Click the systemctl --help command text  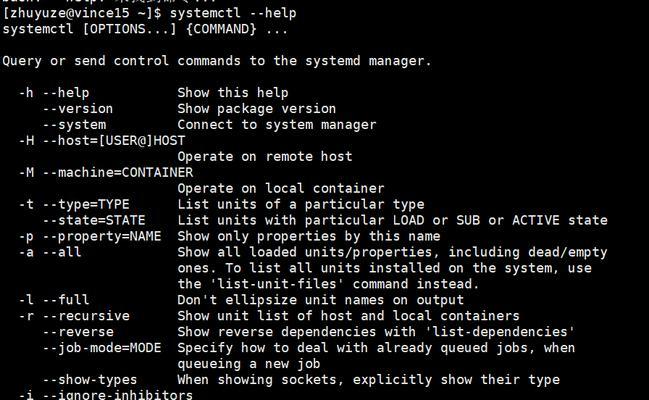tap(233, 13)
